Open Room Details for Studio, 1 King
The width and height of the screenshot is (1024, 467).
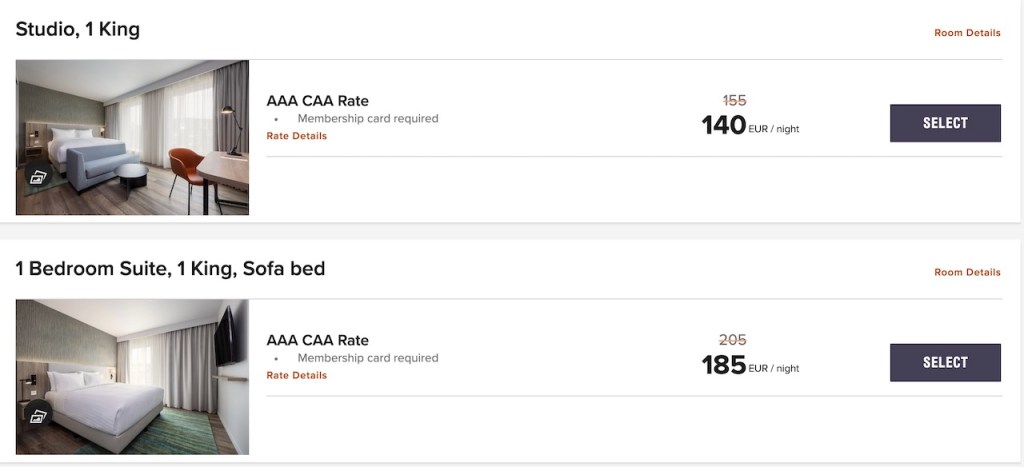[x=967, y=33]
